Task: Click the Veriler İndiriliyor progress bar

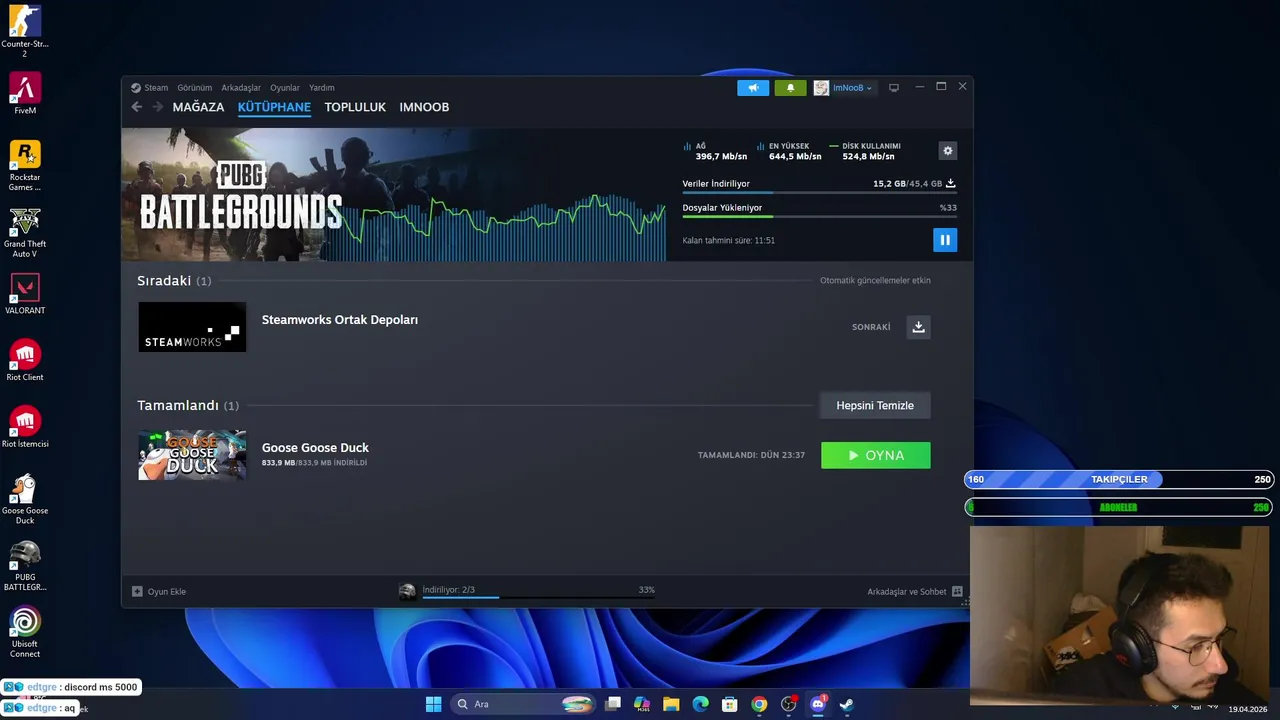Action: pyautogui.click(x=819, y=193)
